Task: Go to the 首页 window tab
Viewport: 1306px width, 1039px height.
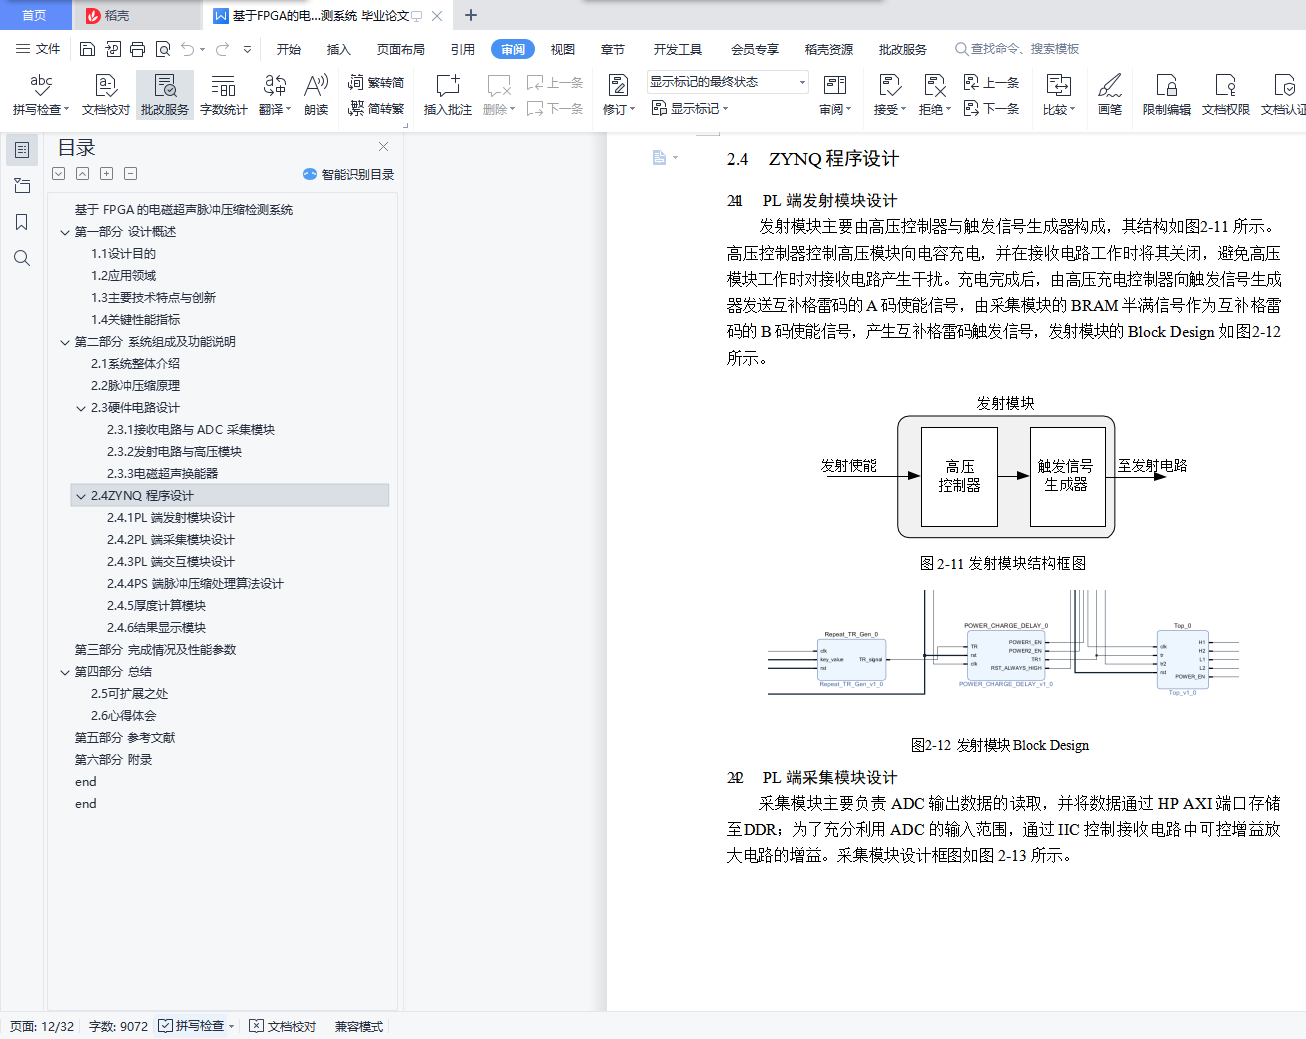Action: [35, 15]
